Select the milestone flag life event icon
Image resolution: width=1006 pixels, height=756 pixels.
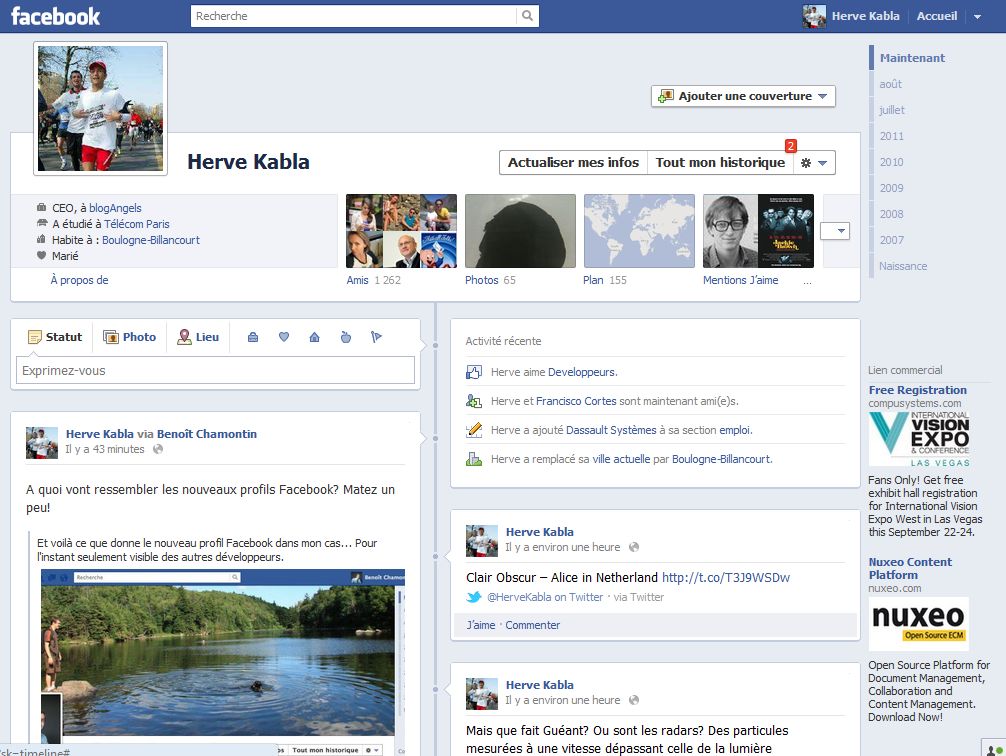(377, 337)
